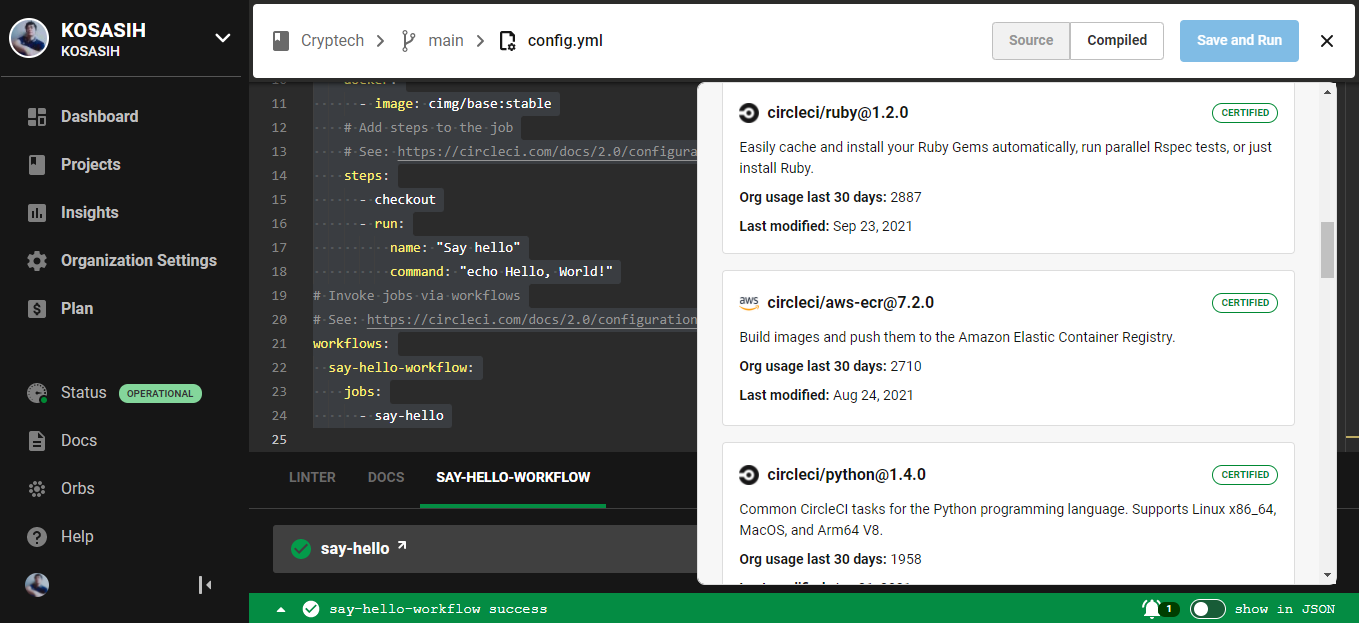
Task: Open Plan dollar icon
Action: coord(37,309)
